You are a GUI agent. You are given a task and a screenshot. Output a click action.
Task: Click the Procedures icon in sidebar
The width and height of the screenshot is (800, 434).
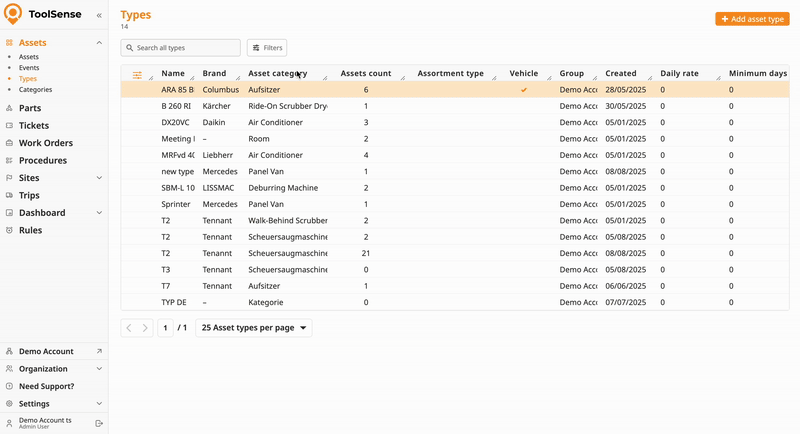point(9,160)
